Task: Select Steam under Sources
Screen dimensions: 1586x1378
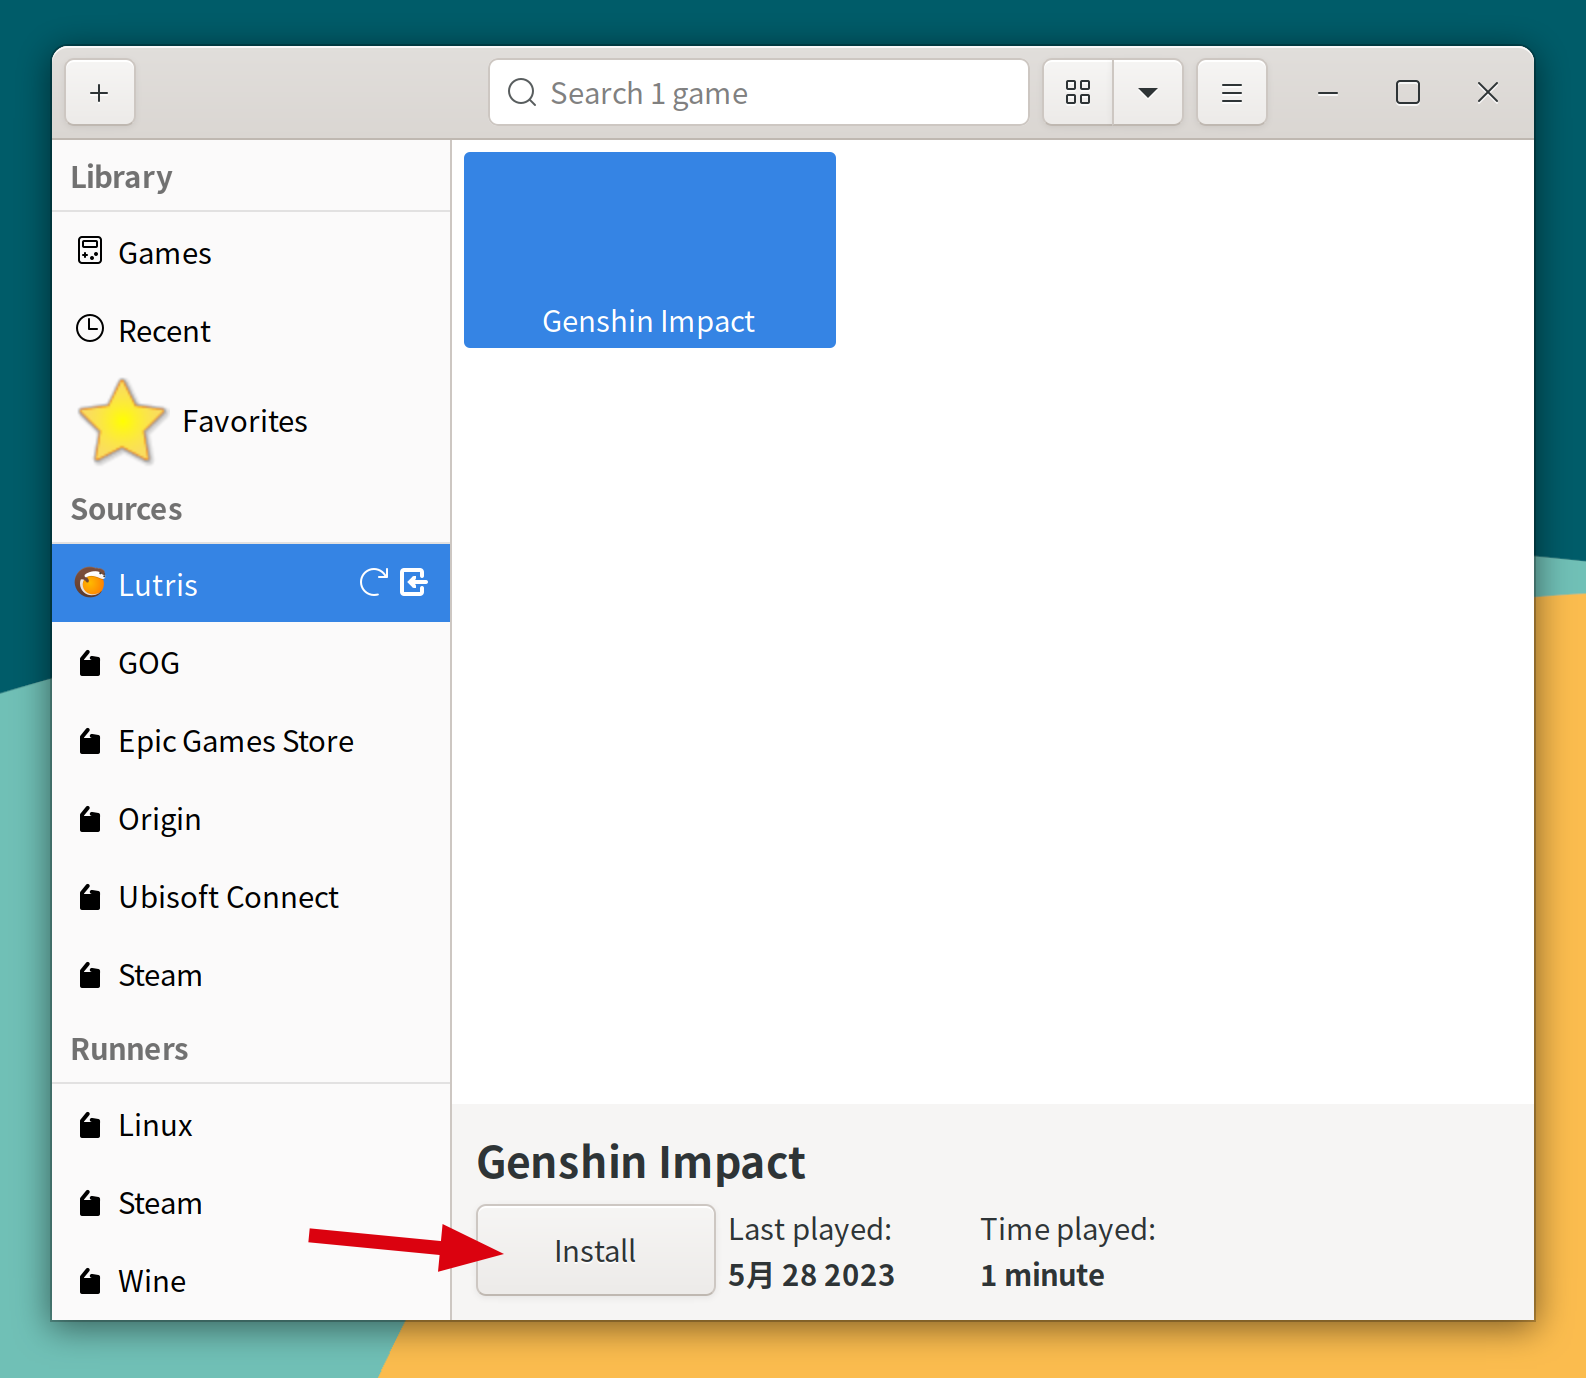Action: click(251, 975)
